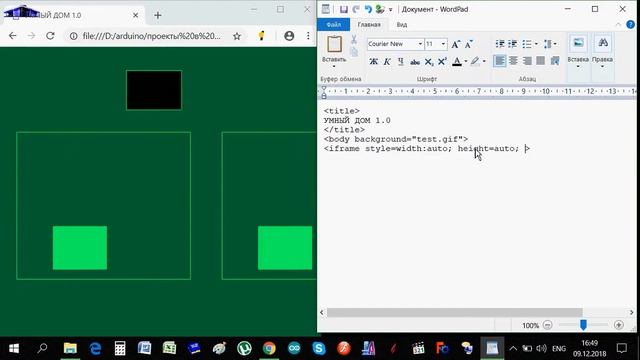Select align text left
The image size is (640, 360).
(x=500, y=61)
